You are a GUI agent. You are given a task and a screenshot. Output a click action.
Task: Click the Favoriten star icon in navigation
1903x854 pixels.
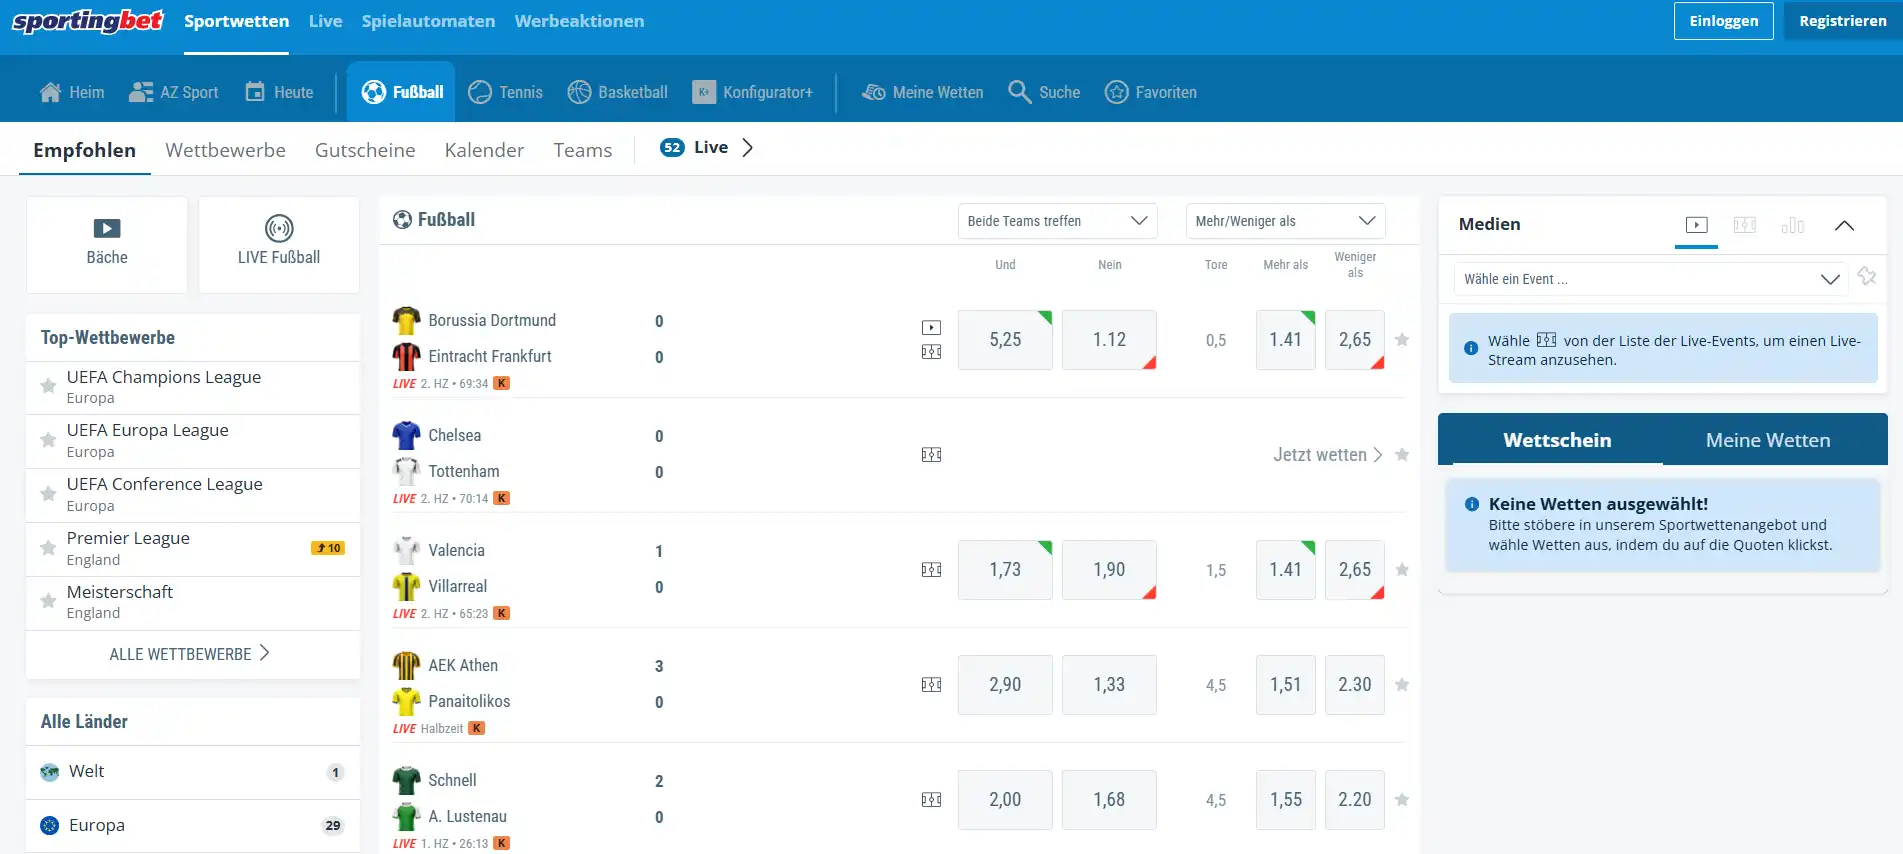coord(1116,92)
